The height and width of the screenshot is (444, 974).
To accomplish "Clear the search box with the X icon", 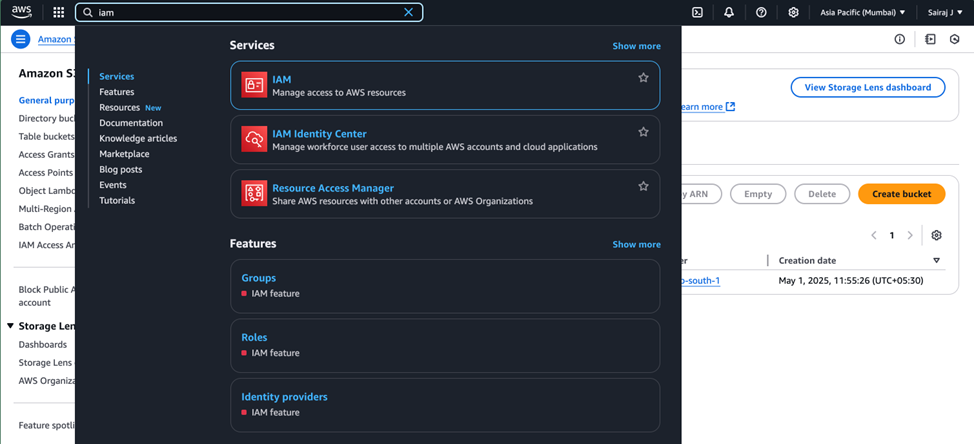I will coord(409,12).
